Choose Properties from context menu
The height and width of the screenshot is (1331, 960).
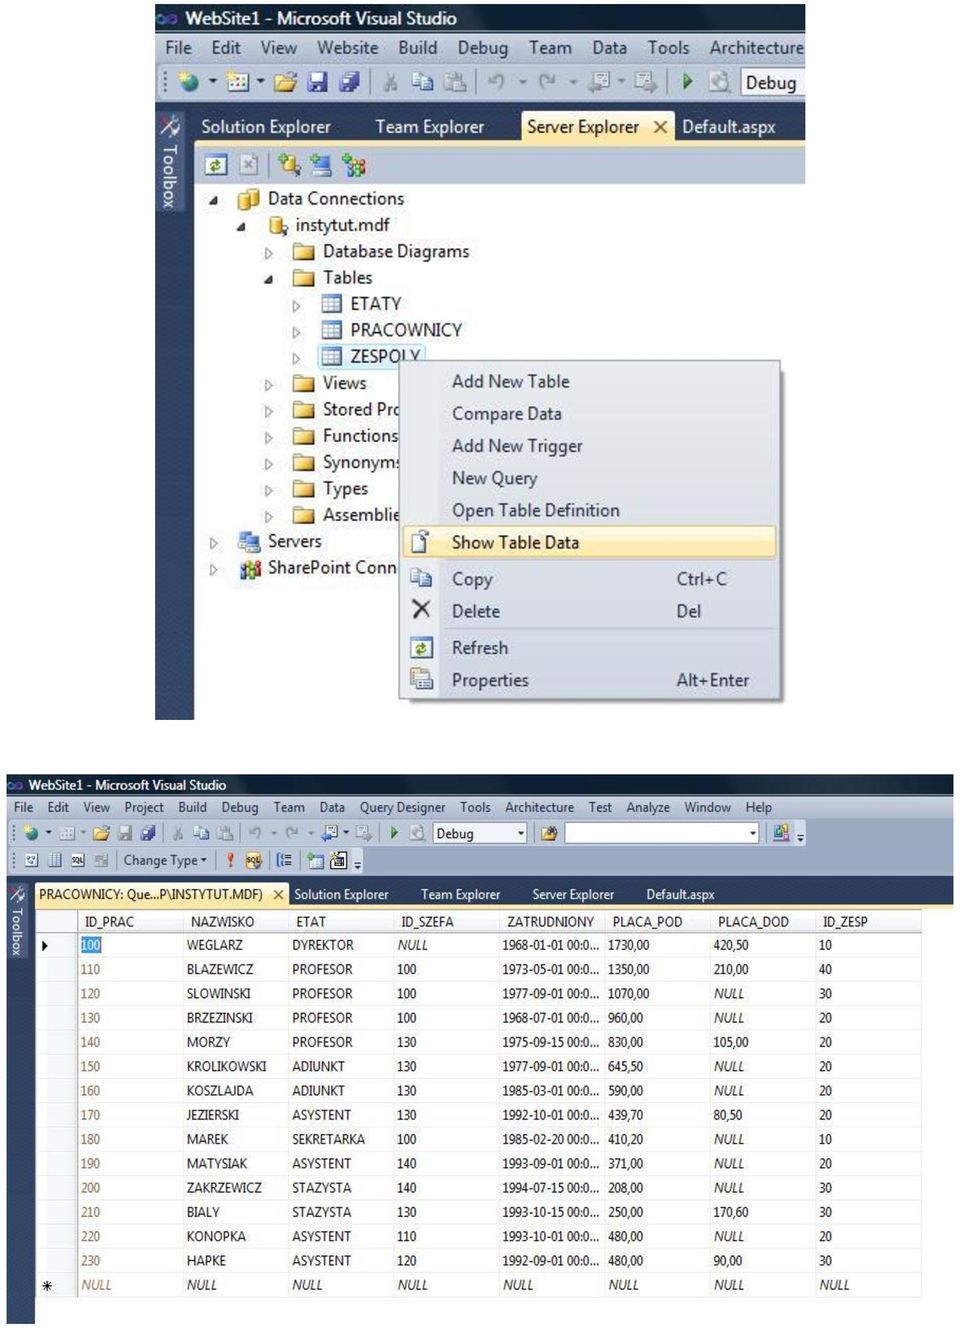pyautogui.click(x=589, y=680)
